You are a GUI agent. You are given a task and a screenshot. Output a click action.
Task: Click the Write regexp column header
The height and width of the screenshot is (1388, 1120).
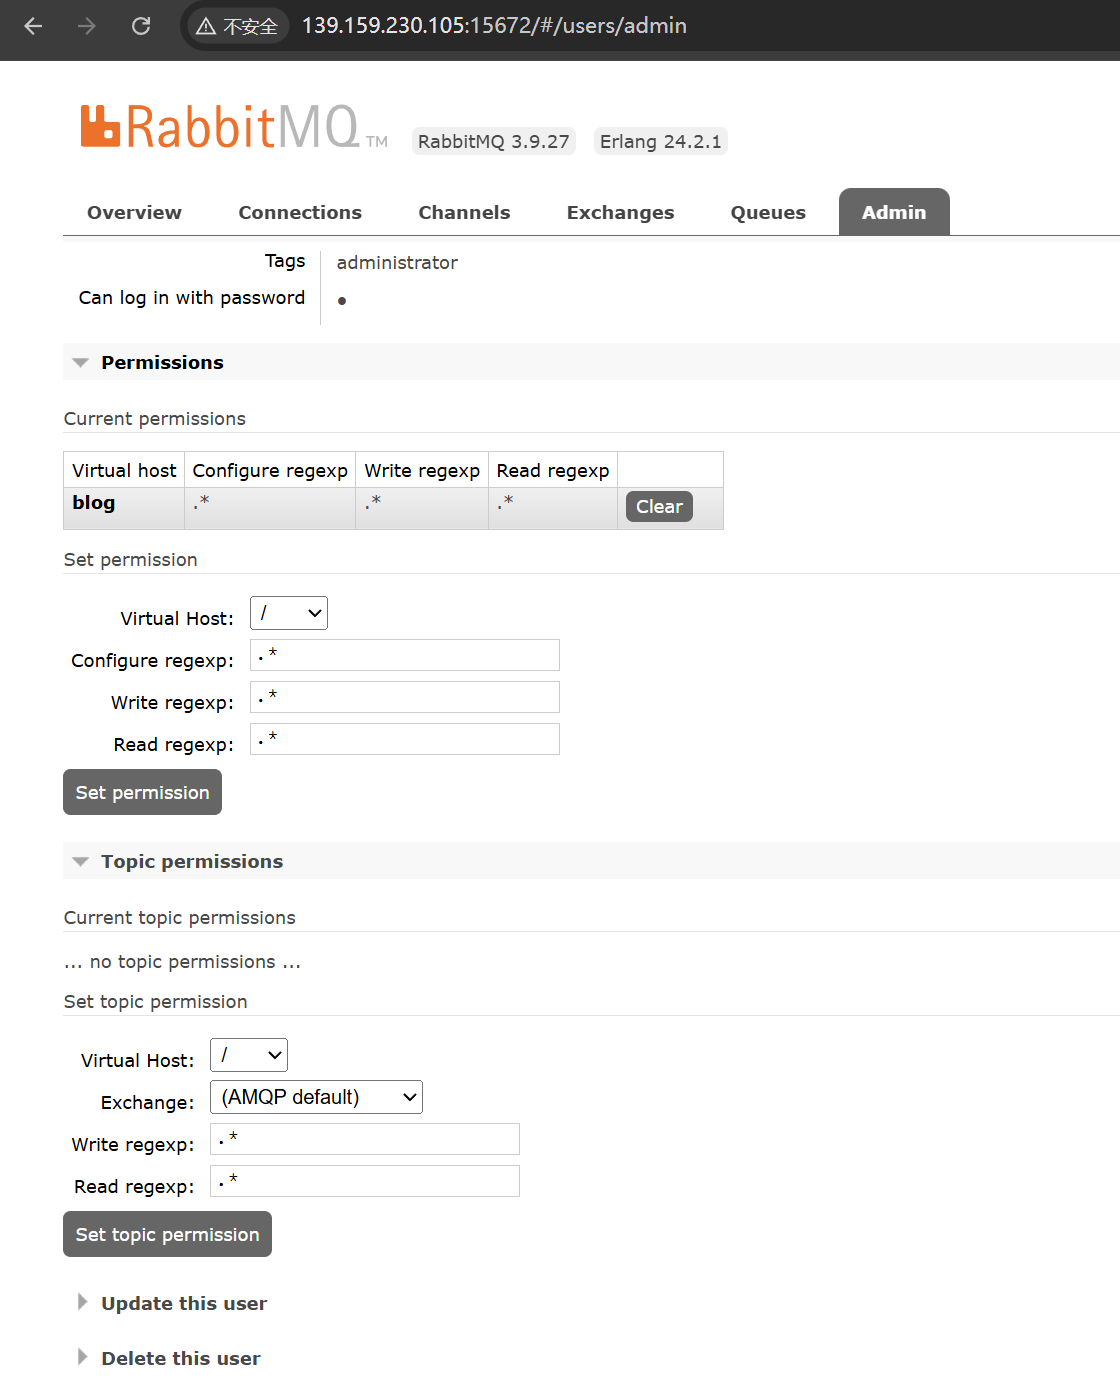coord(422,470)
